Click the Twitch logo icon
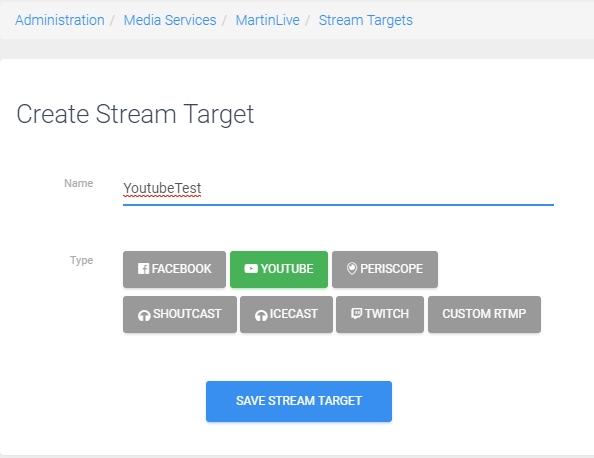Screen dimensions: 594x458 [x=356, y=313]
